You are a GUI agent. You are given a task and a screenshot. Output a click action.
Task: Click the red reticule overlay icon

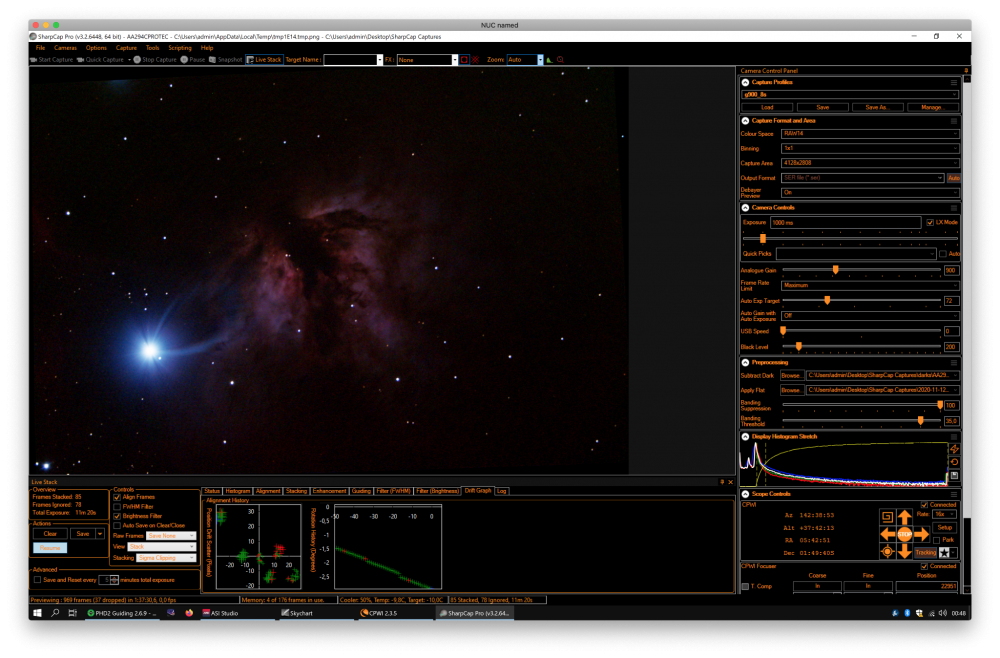[x=475, y=59]
